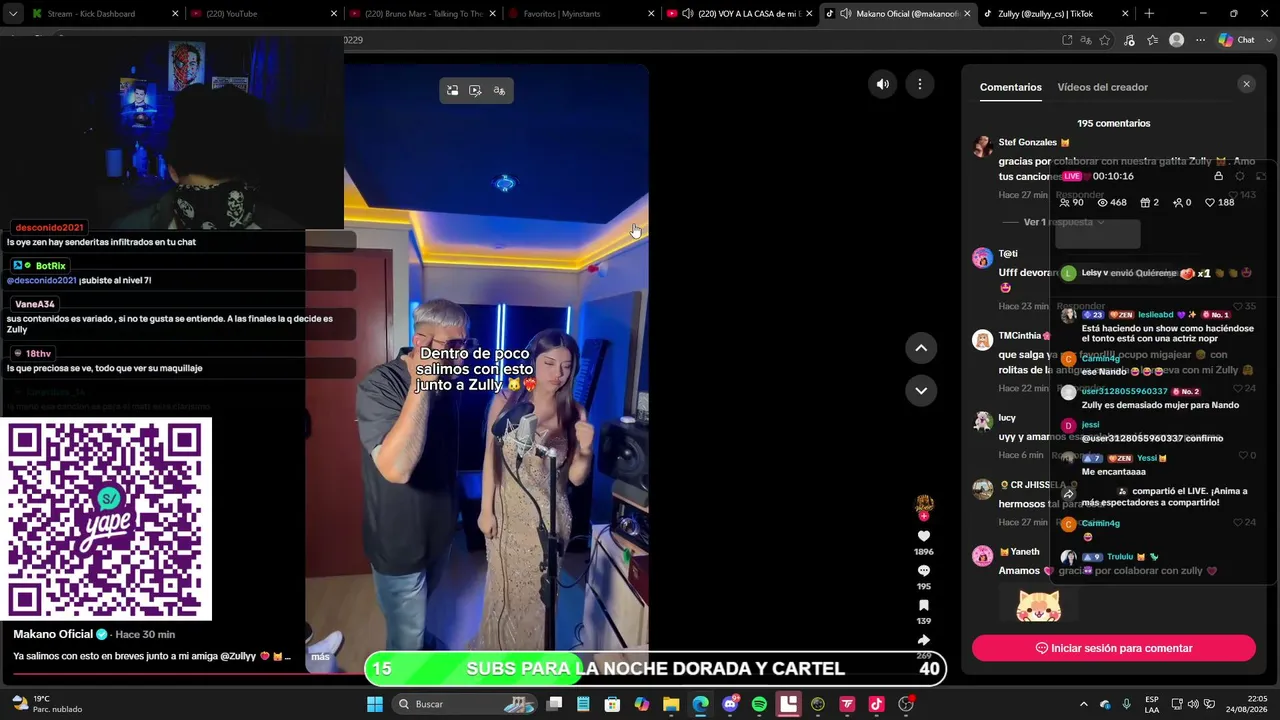Open the VOY A LA CASA YouTube tab
The height and width of the screenshot is (720, 1280).
point(740,14)
